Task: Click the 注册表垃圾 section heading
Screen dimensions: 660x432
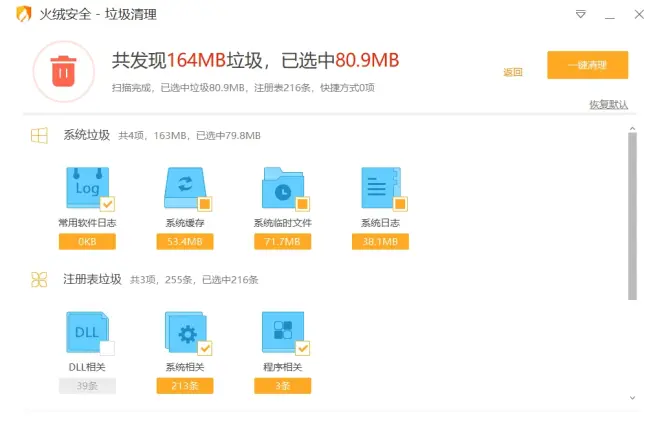Action: [92, 279]
